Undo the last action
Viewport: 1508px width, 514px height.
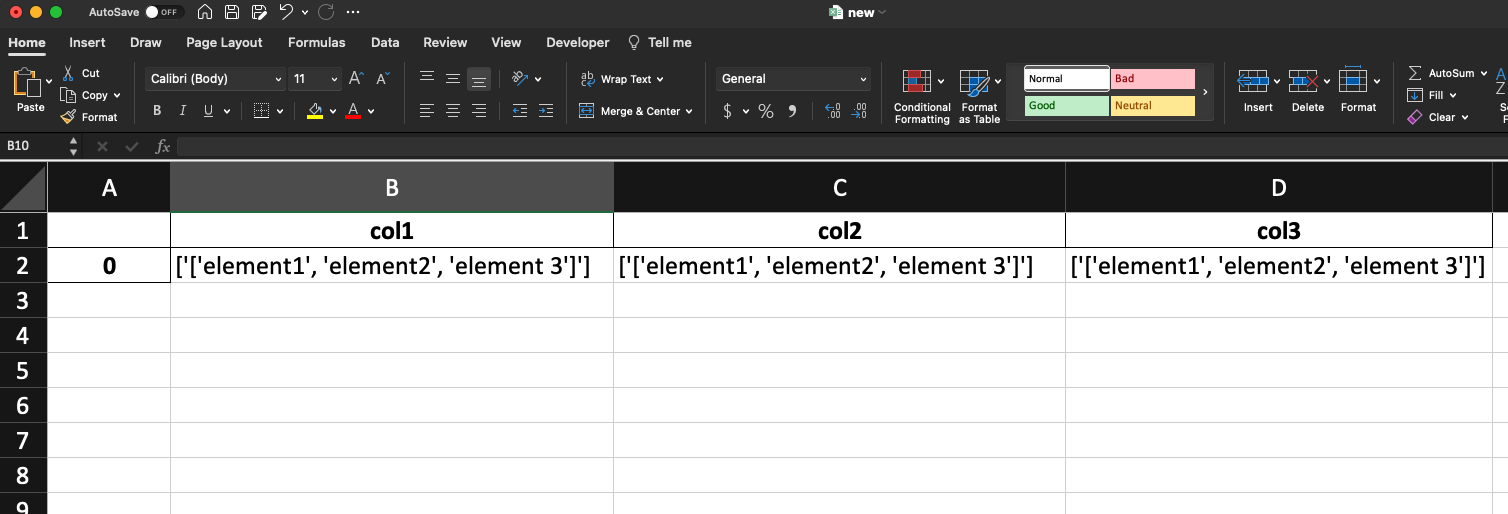tap(287, 12)
